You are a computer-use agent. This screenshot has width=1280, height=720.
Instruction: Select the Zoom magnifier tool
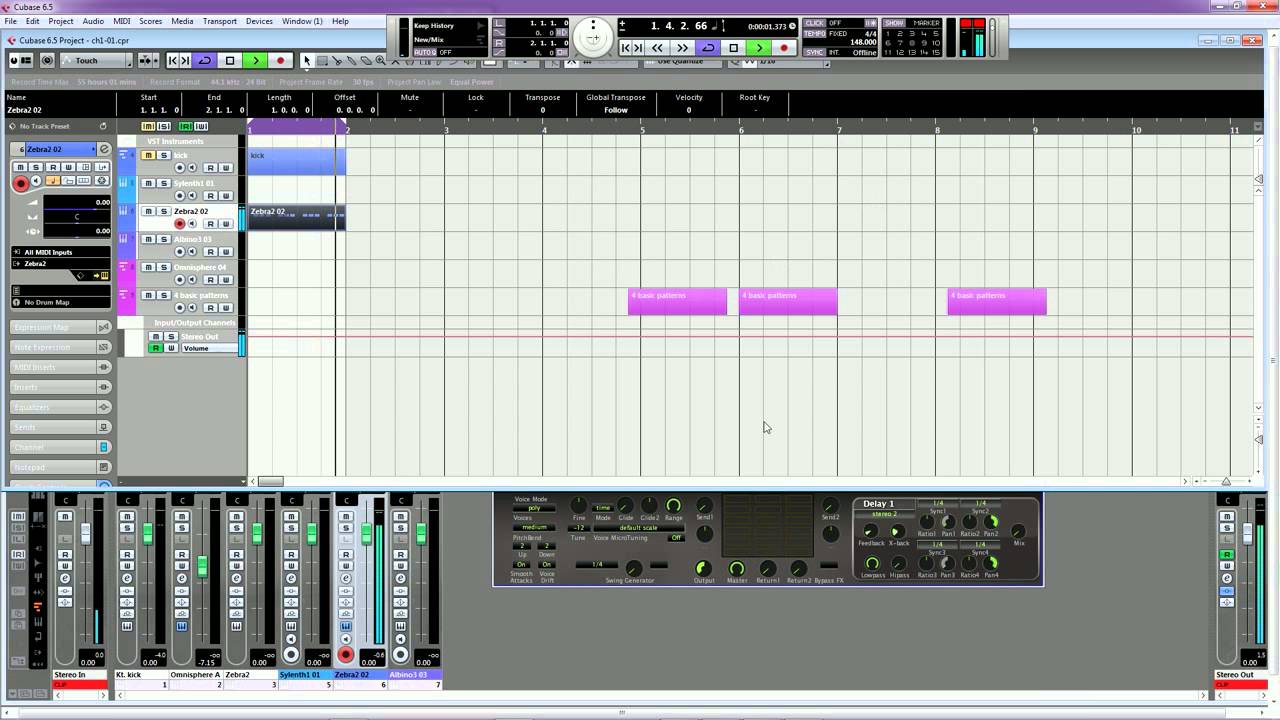click(x=380, y=61)
